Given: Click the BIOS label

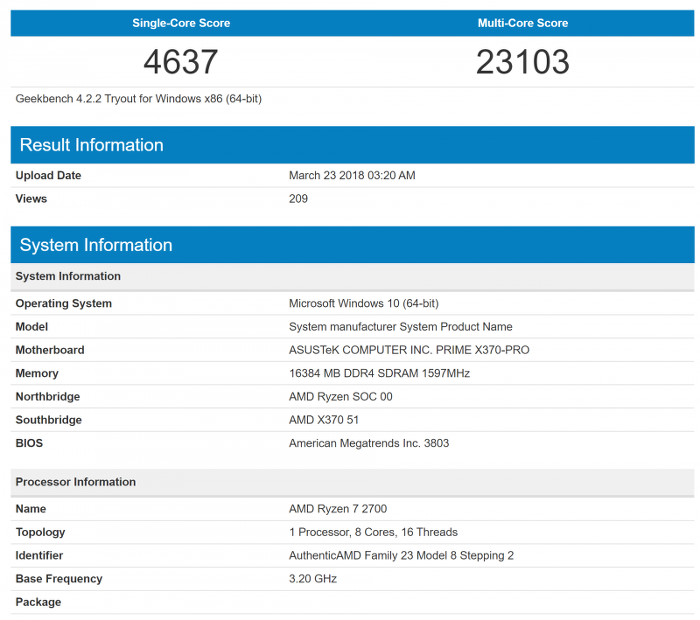Looking at the screenshot, I should [x=29, y=443].
